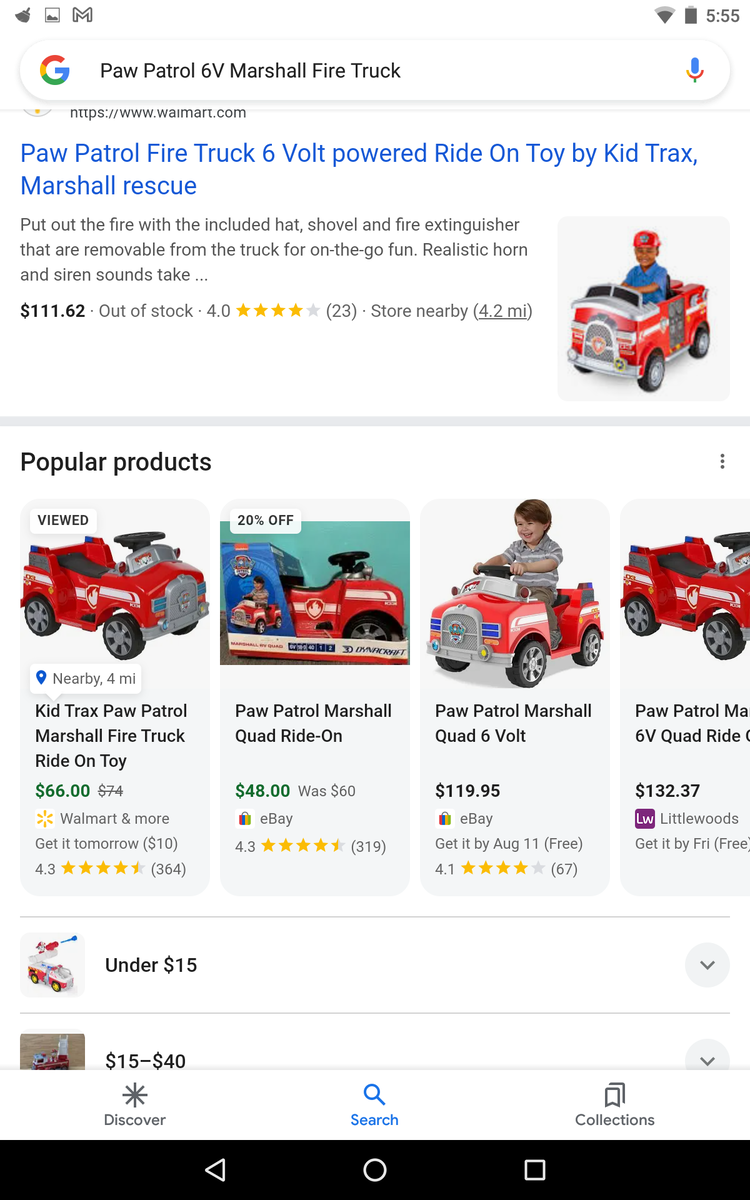Tap the Store nearby 4.2 mi link
Screen dimensions: 750x1200
501,311
